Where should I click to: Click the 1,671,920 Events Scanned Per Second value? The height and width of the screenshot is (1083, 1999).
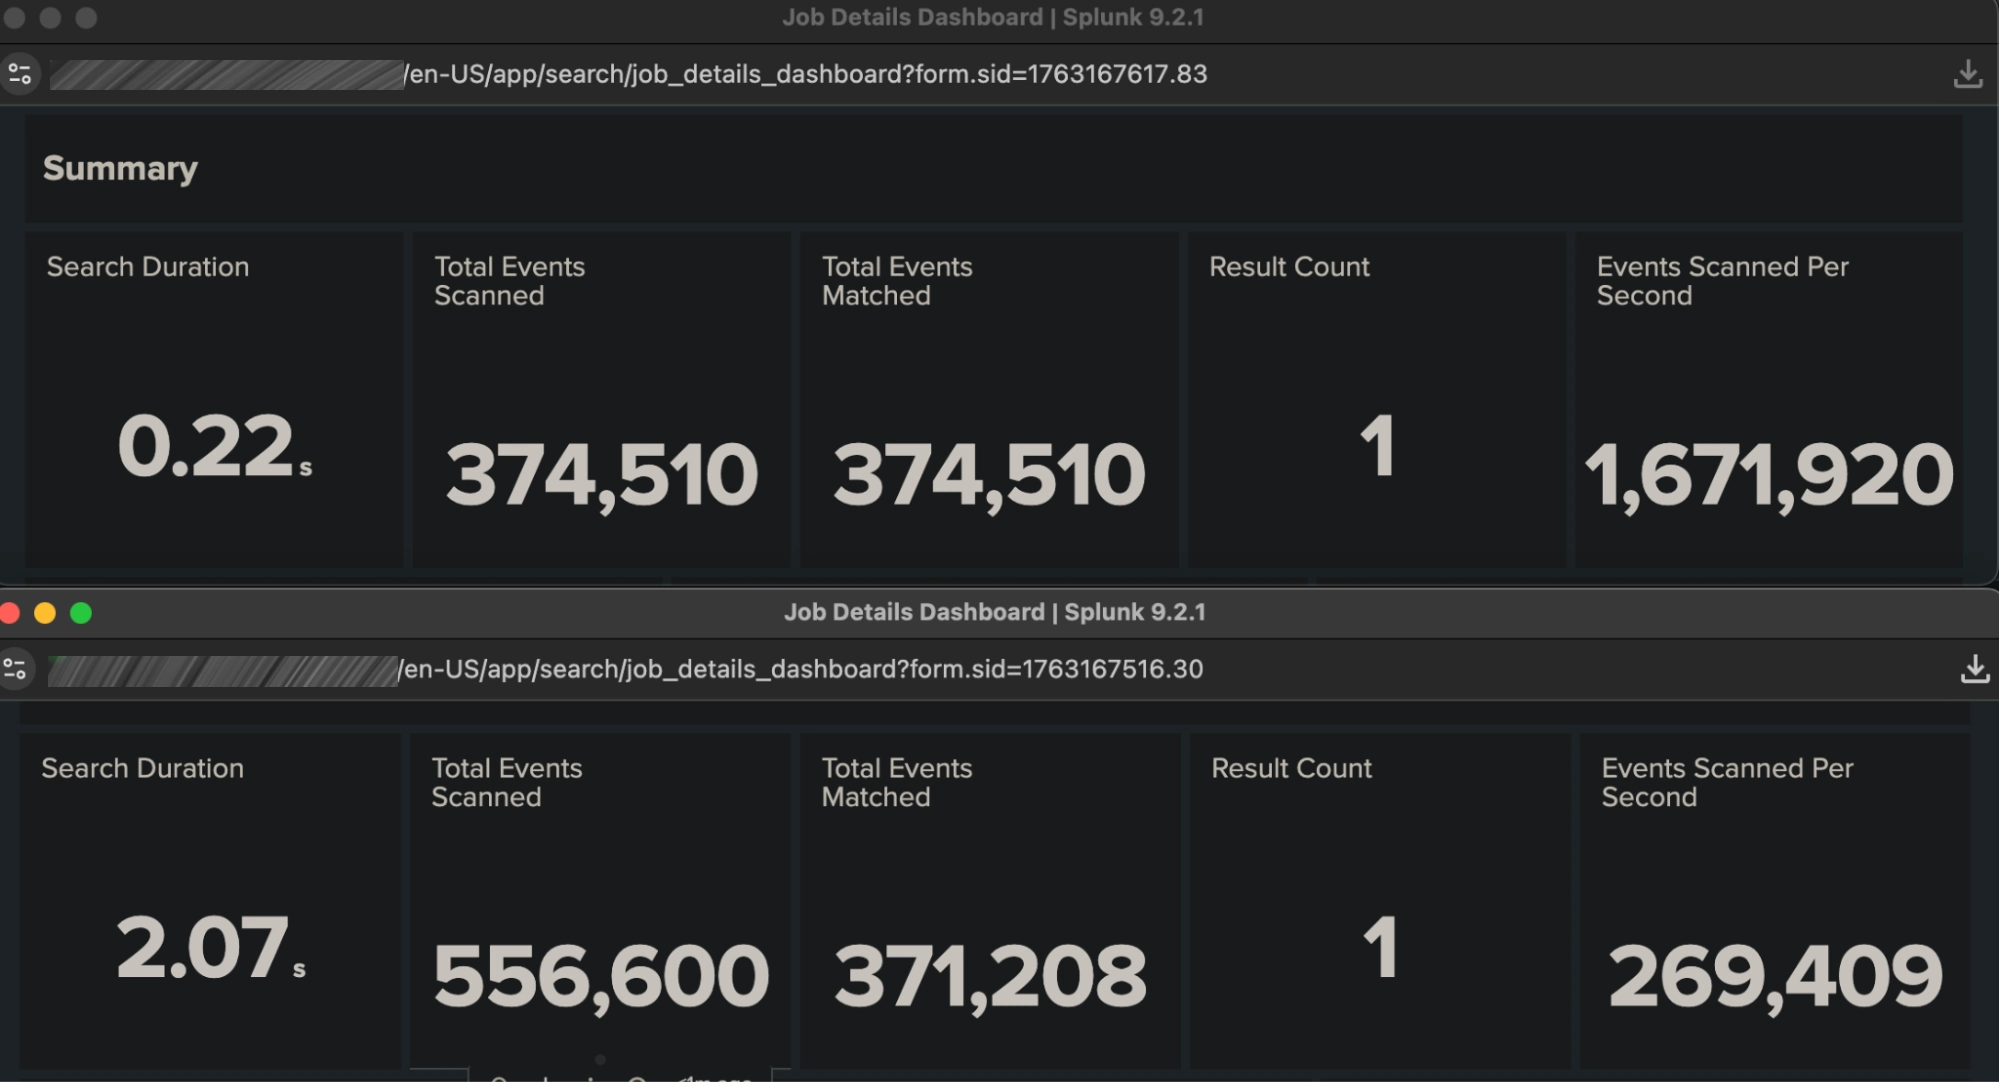click(x=1768, y=475)
